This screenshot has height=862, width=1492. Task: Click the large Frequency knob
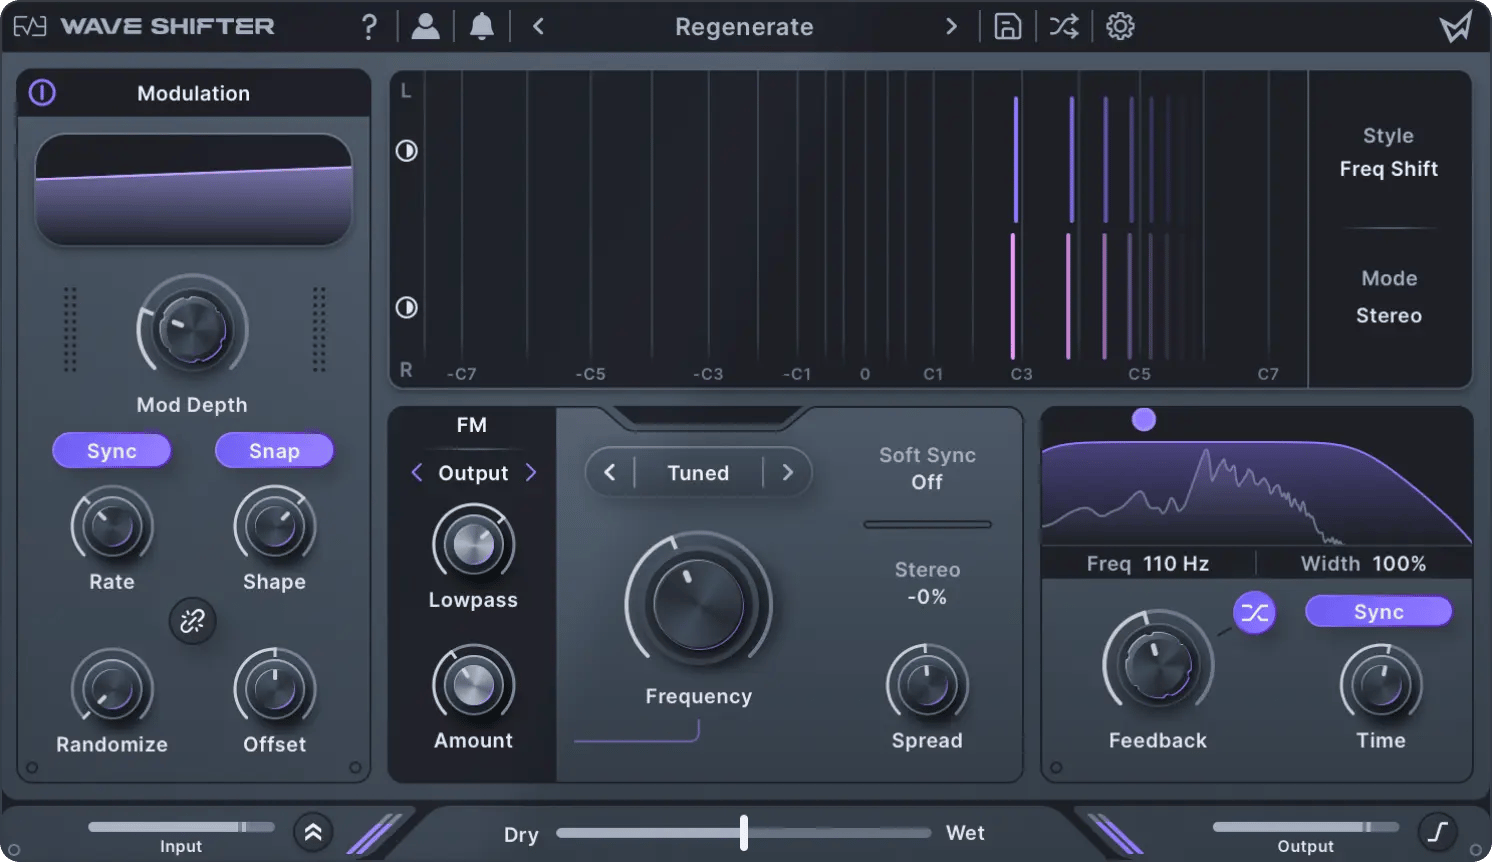point(698,606)
